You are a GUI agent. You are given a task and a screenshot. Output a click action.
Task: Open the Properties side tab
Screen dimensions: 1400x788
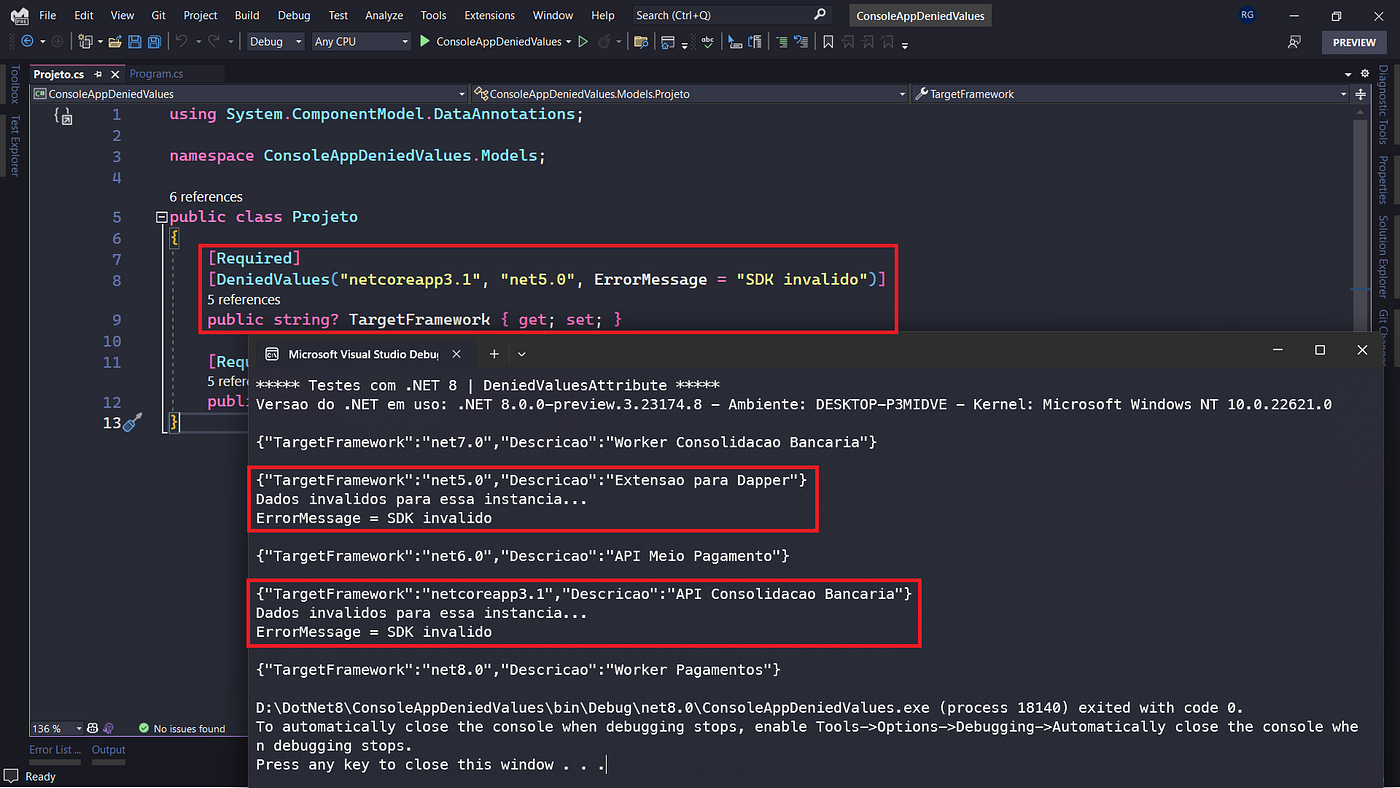pos(1384,180)
